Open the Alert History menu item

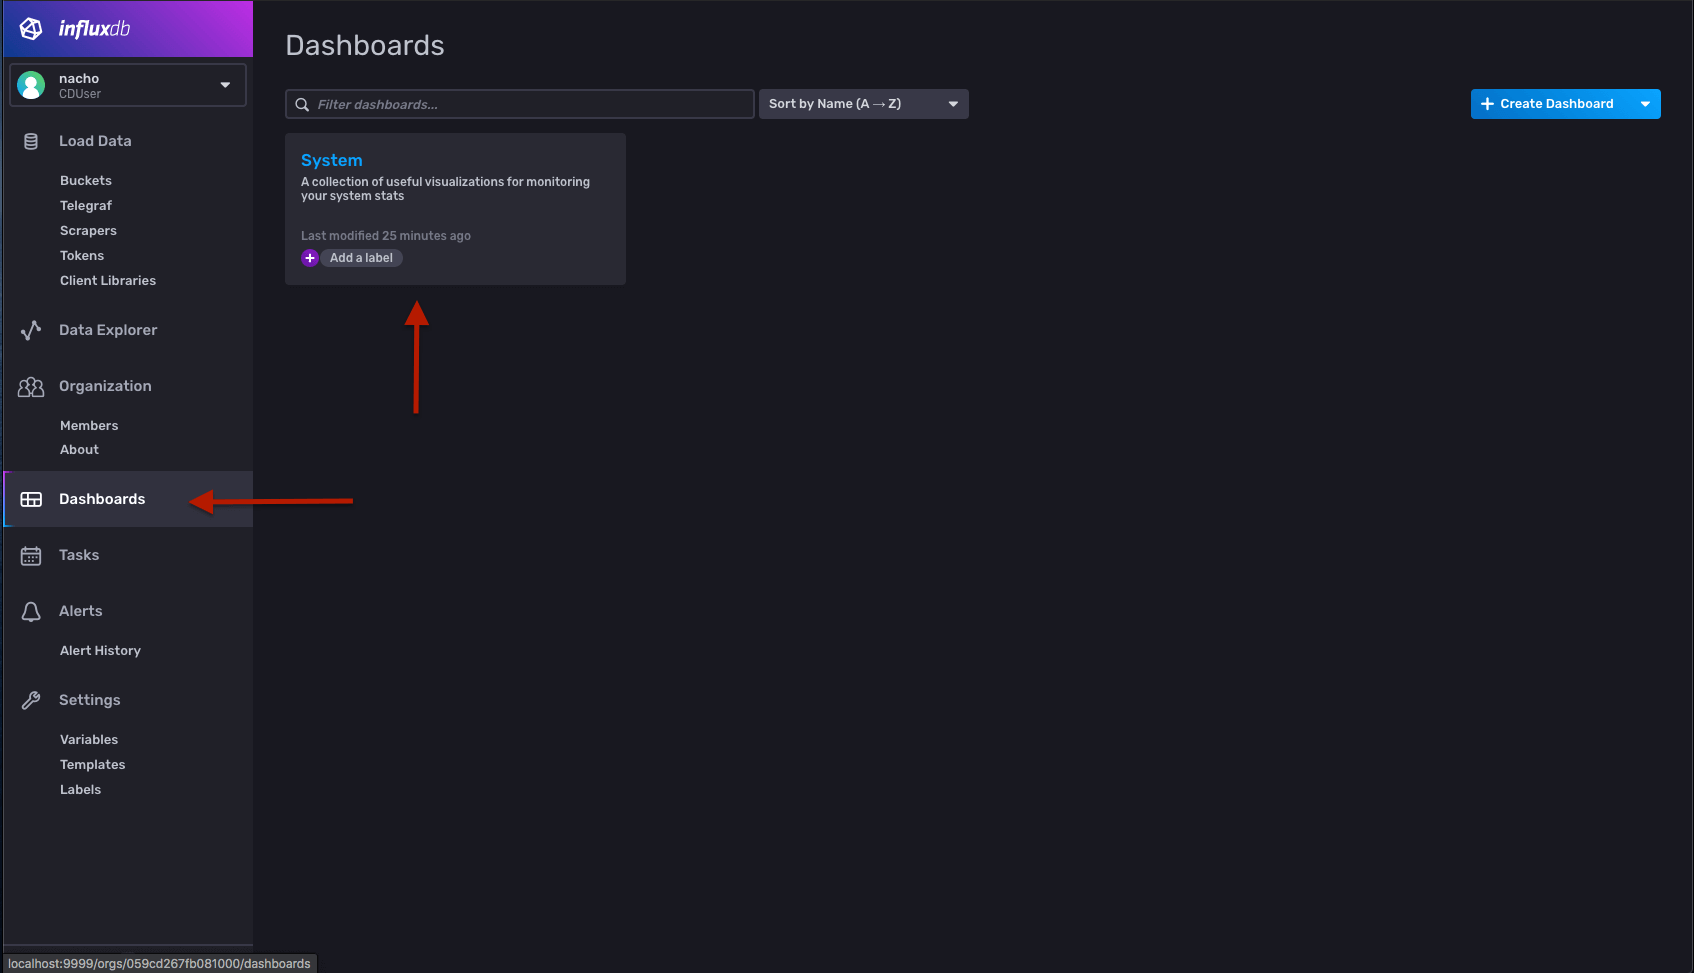click(100, 651)
